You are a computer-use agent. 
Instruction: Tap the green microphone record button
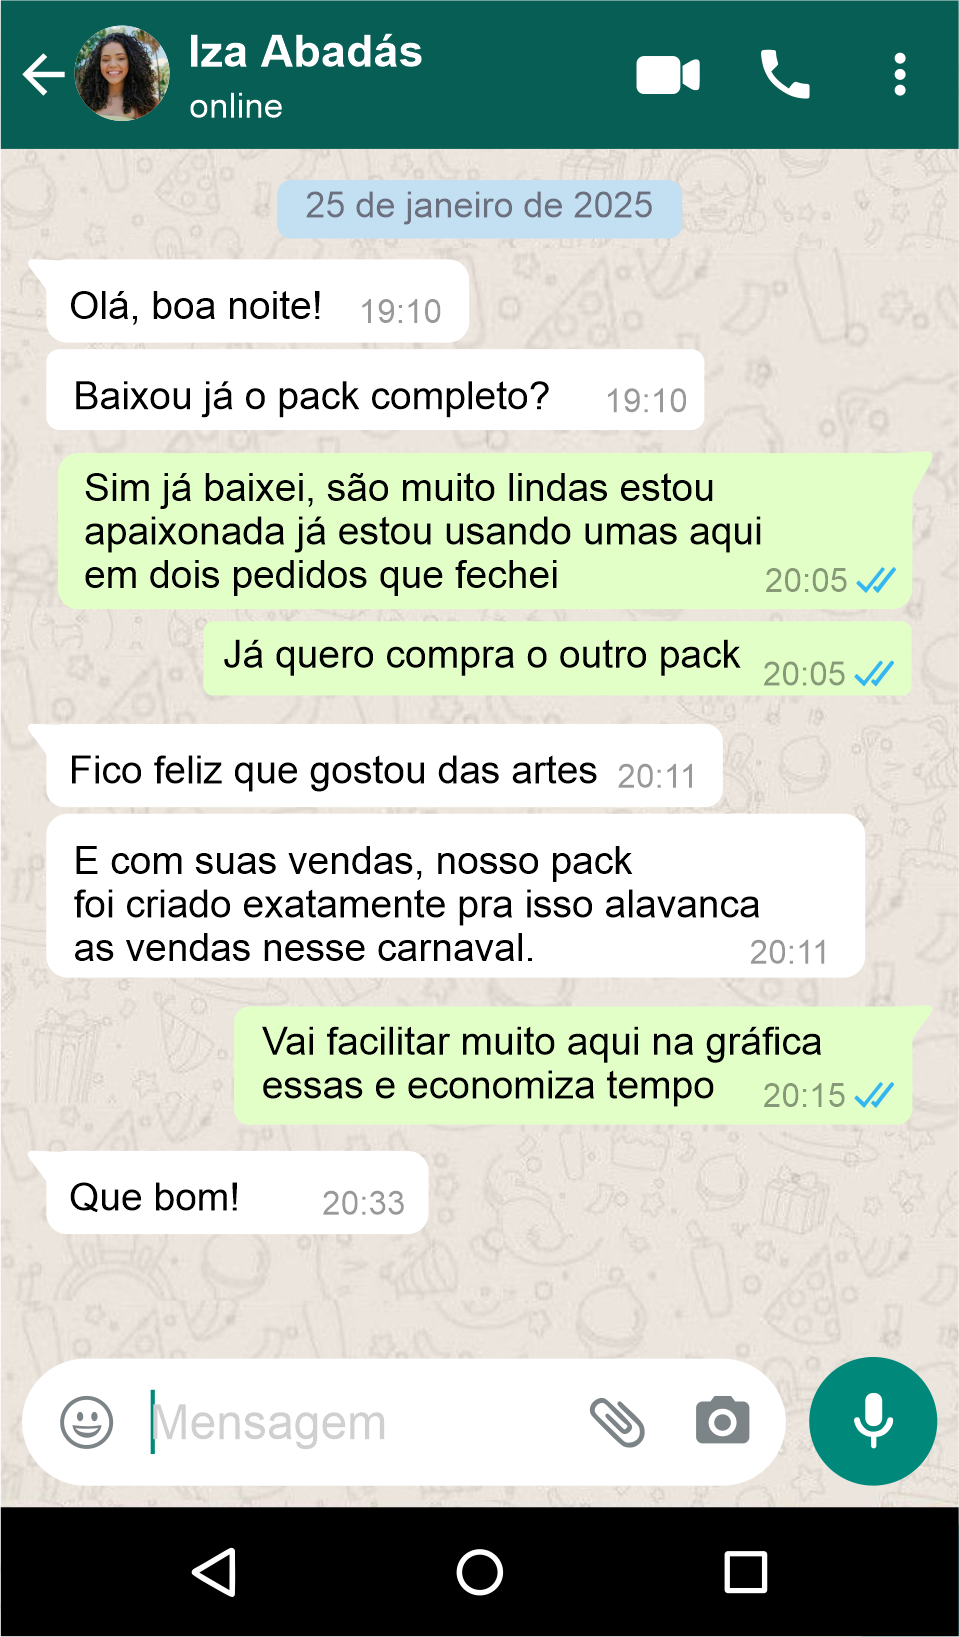pos(873,1421)
